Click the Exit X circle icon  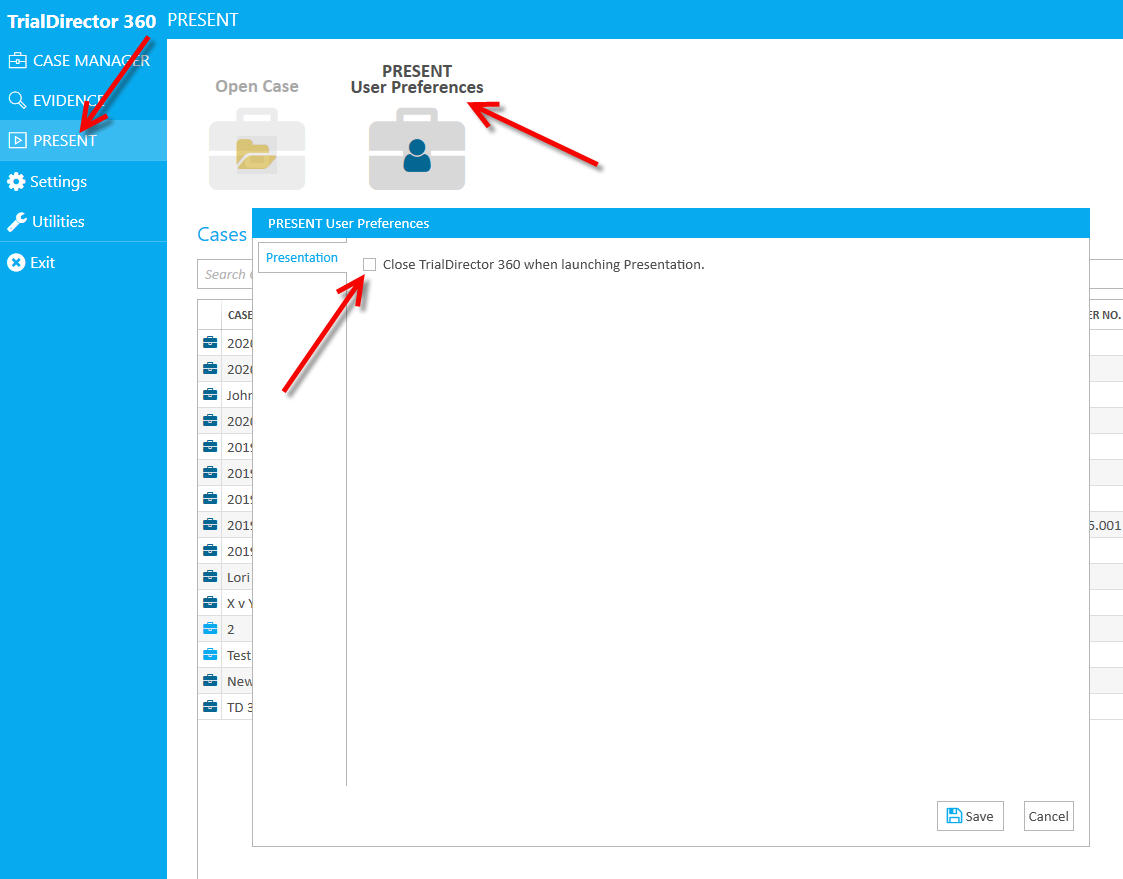[x=16, y=262]
